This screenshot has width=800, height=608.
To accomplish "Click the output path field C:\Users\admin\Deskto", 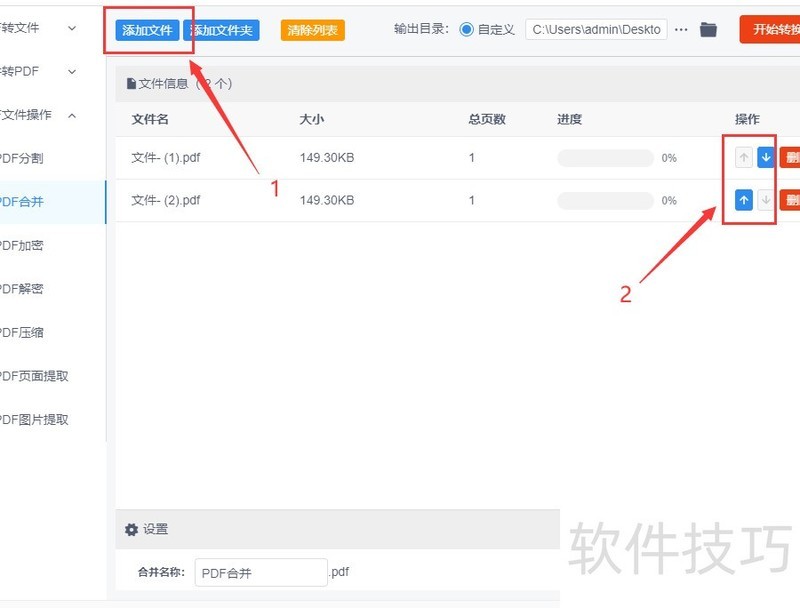I will 596,30.
